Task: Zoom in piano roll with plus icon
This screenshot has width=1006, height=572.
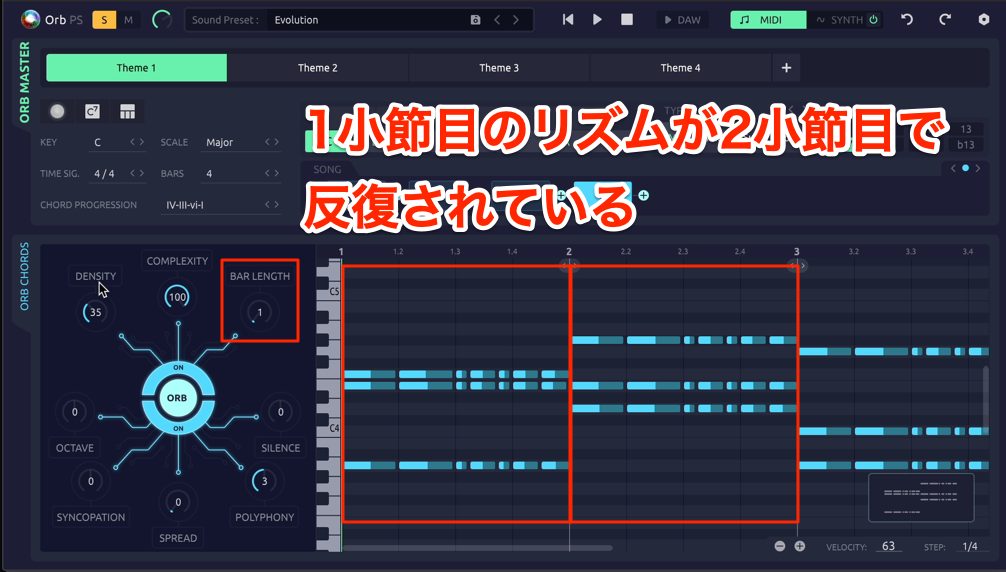Action: [x=799, y=546]
